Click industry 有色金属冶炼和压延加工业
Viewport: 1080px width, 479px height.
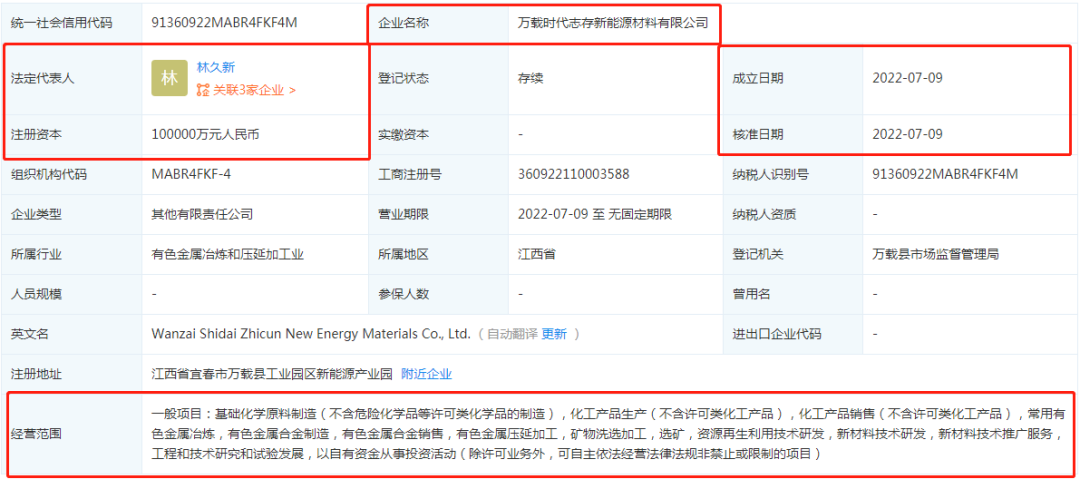(228, 254)
